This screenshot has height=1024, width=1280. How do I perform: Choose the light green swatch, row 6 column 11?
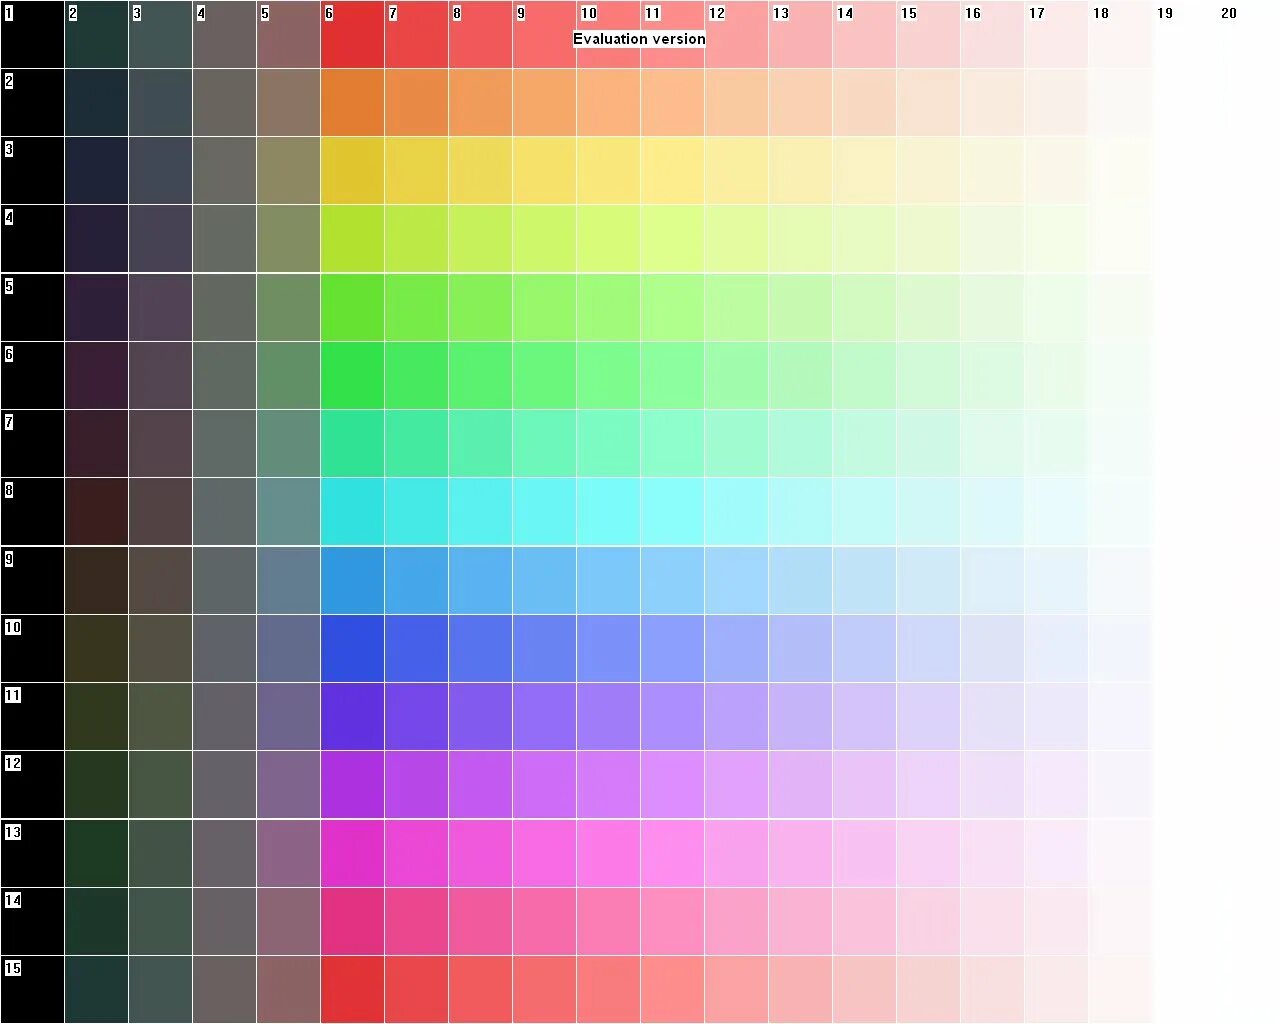(x=672, y=375)
